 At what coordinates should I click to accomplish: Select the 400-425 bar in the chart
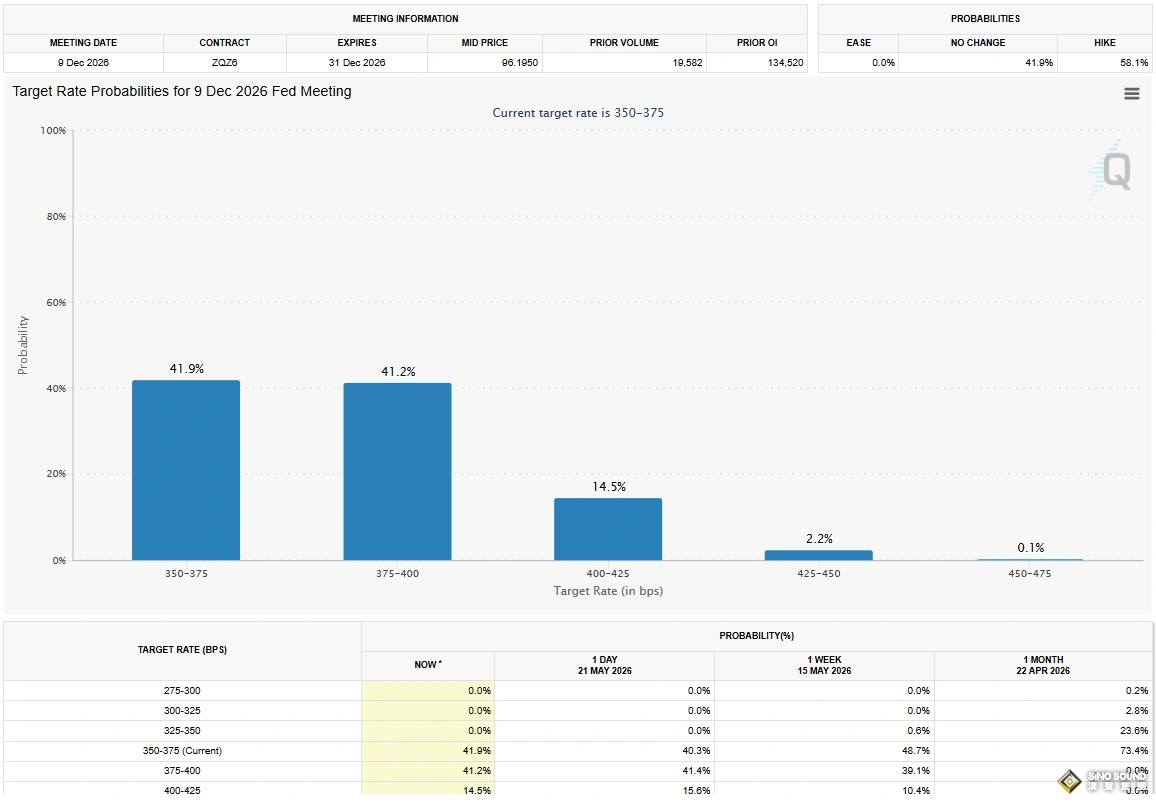pos(608,529)
